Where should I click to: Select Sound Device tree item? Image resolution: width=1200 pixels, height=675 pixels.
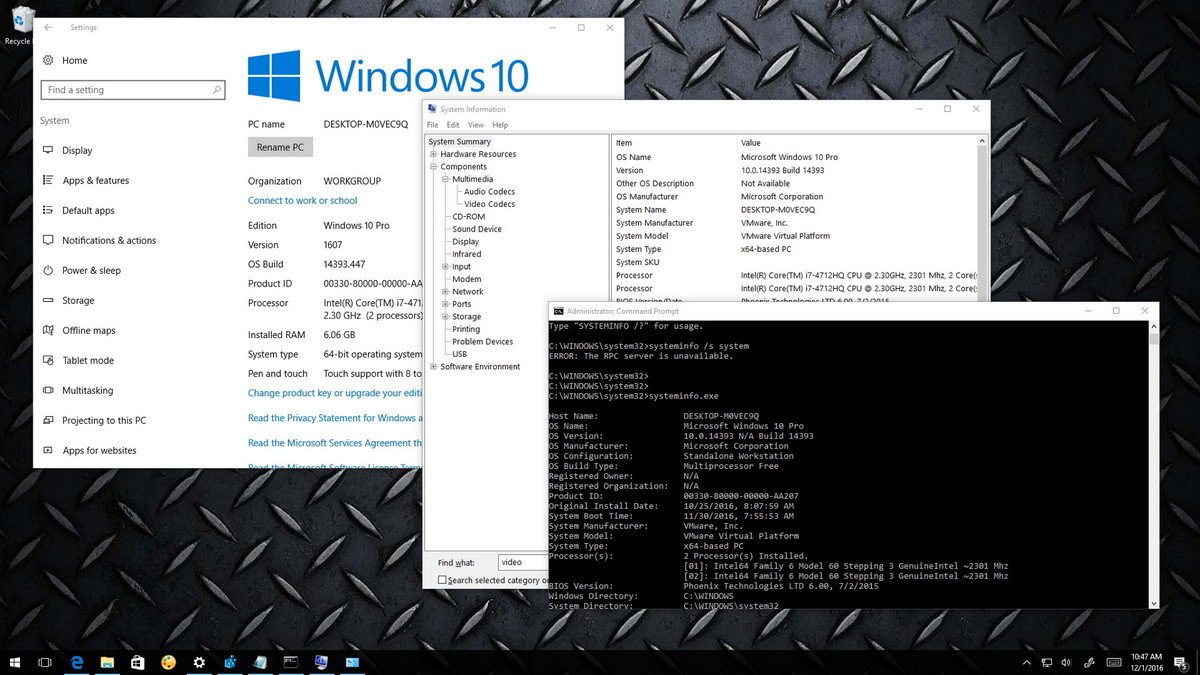[x=477, y=229]
